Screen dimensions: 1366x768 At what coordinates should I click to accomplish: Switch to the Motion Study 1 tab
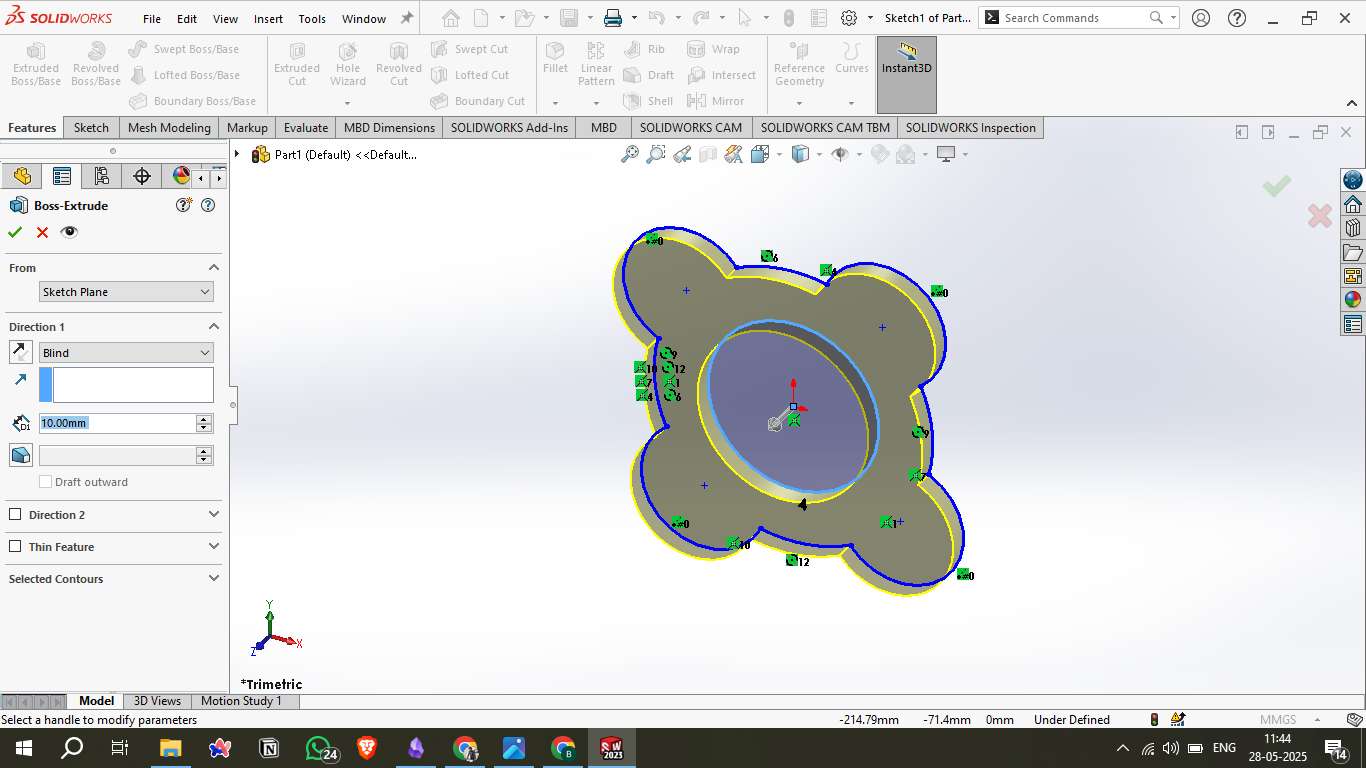click(242, 701)
